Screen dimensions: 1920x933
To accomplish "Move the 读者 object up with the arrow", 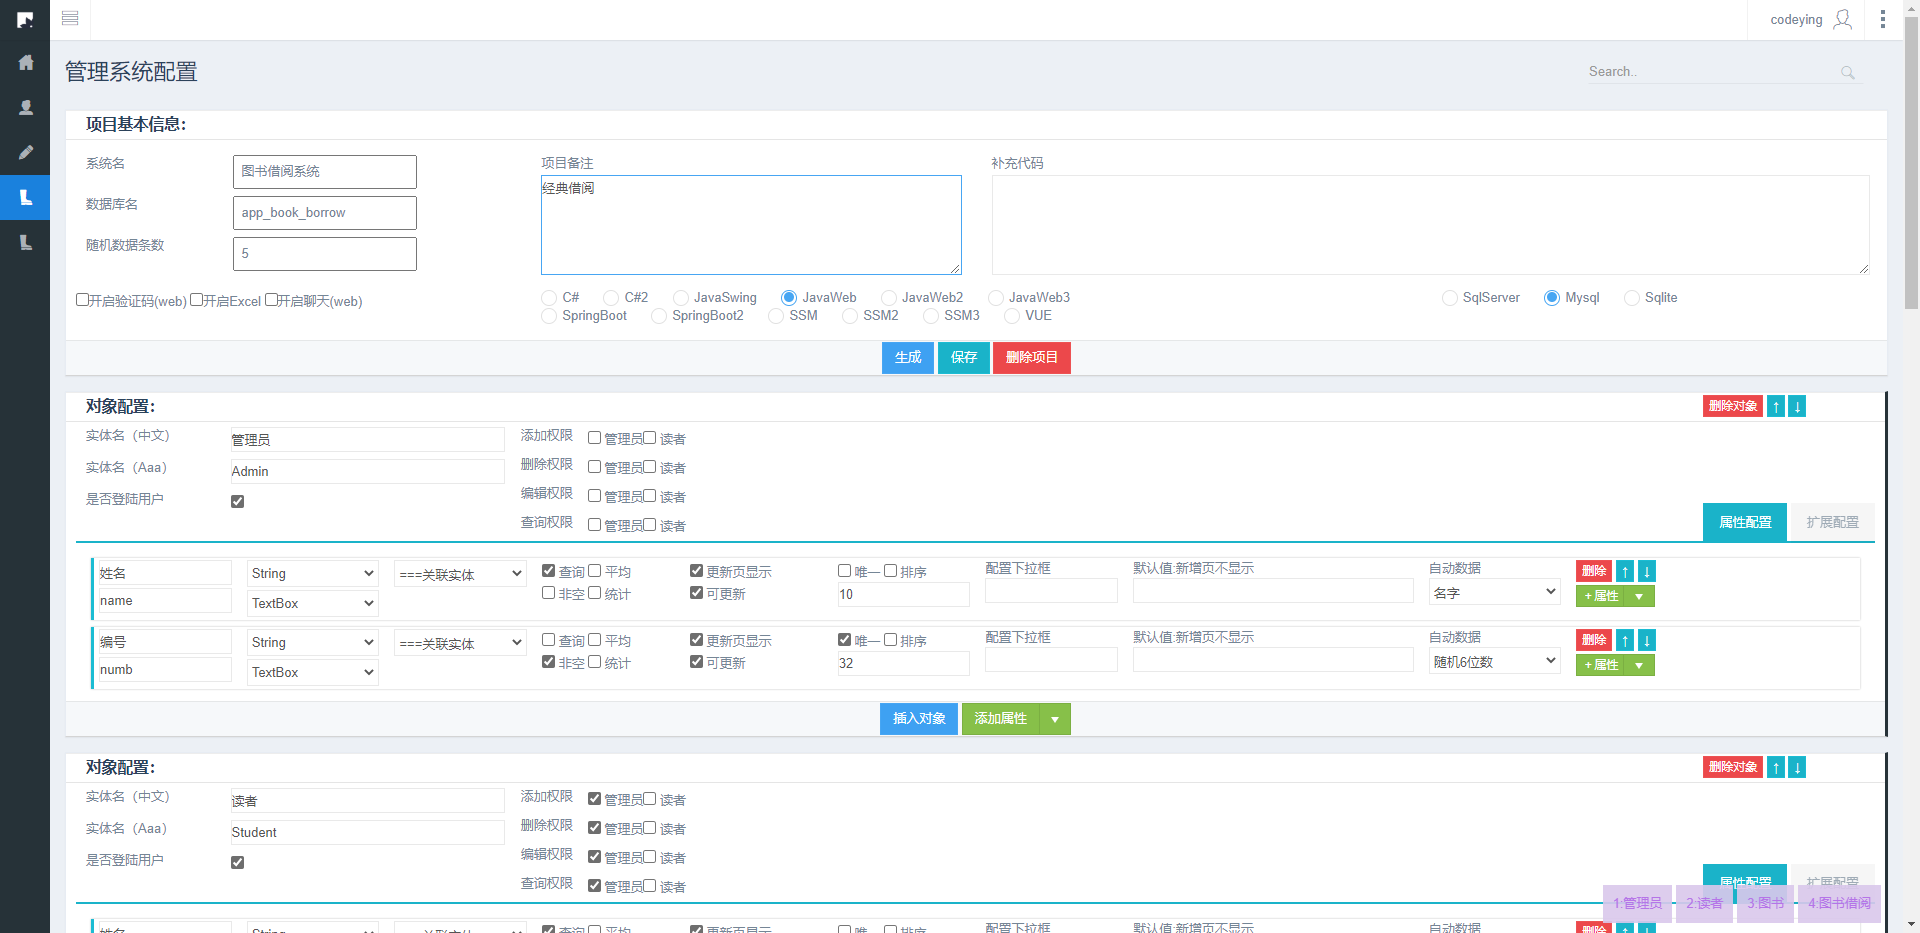I will point(1776,767).
